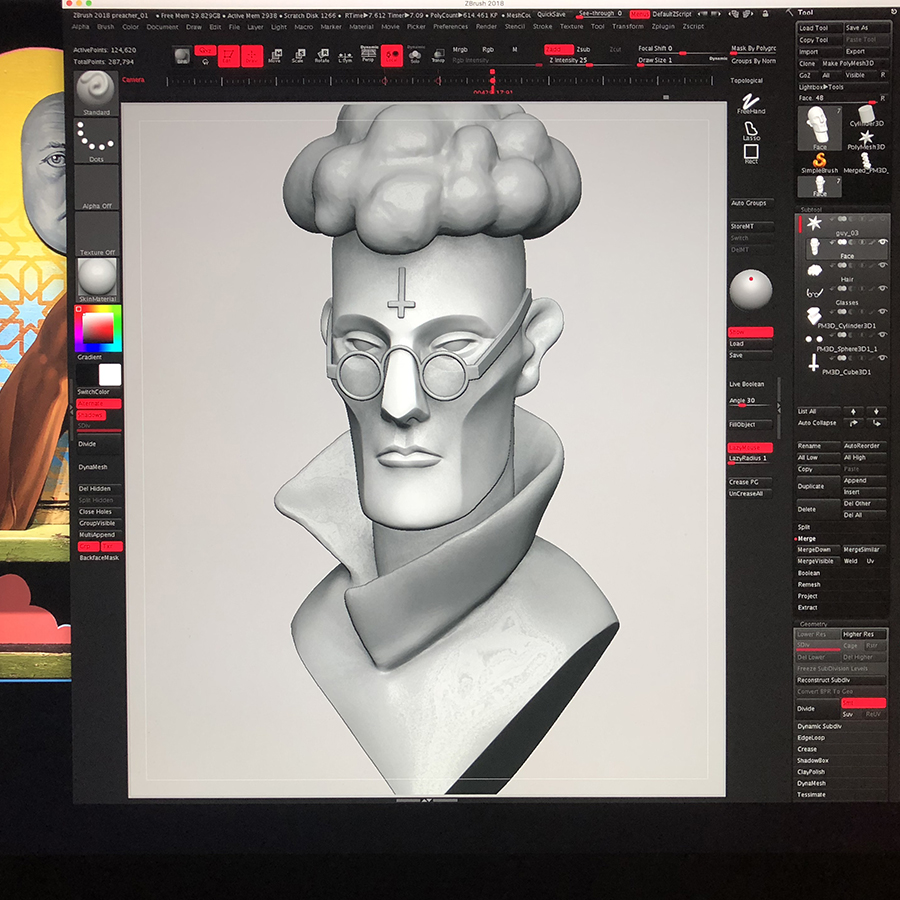The width and height of the screenshot is (900, 900).
Task: Toggle the LazyMouse button
Action: tap(750, 447)
